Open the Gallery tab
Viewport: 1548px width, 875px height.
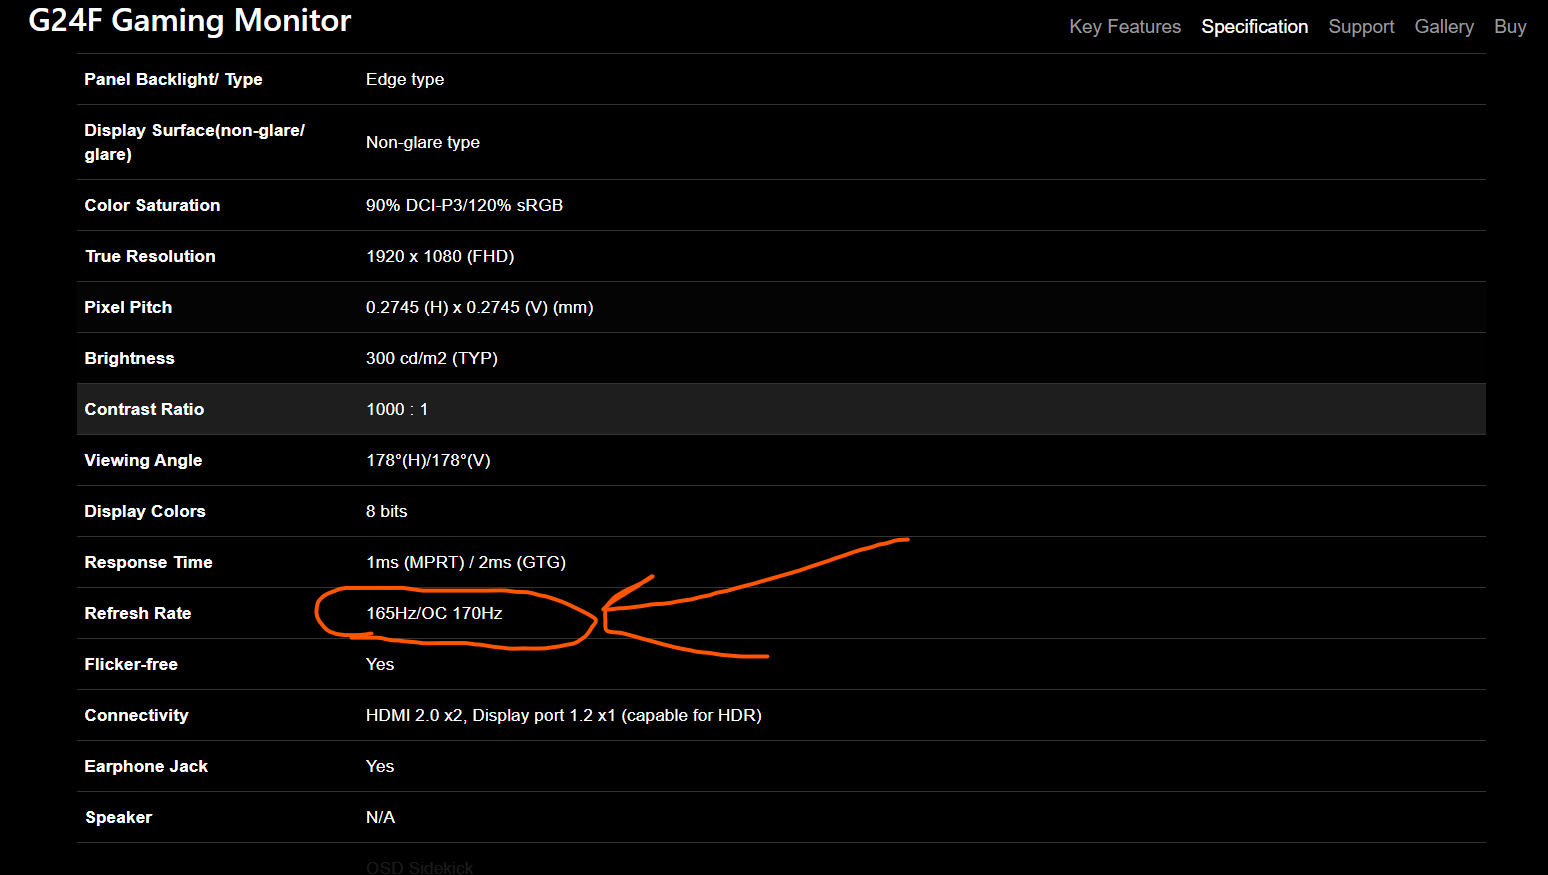[1444, 27]
